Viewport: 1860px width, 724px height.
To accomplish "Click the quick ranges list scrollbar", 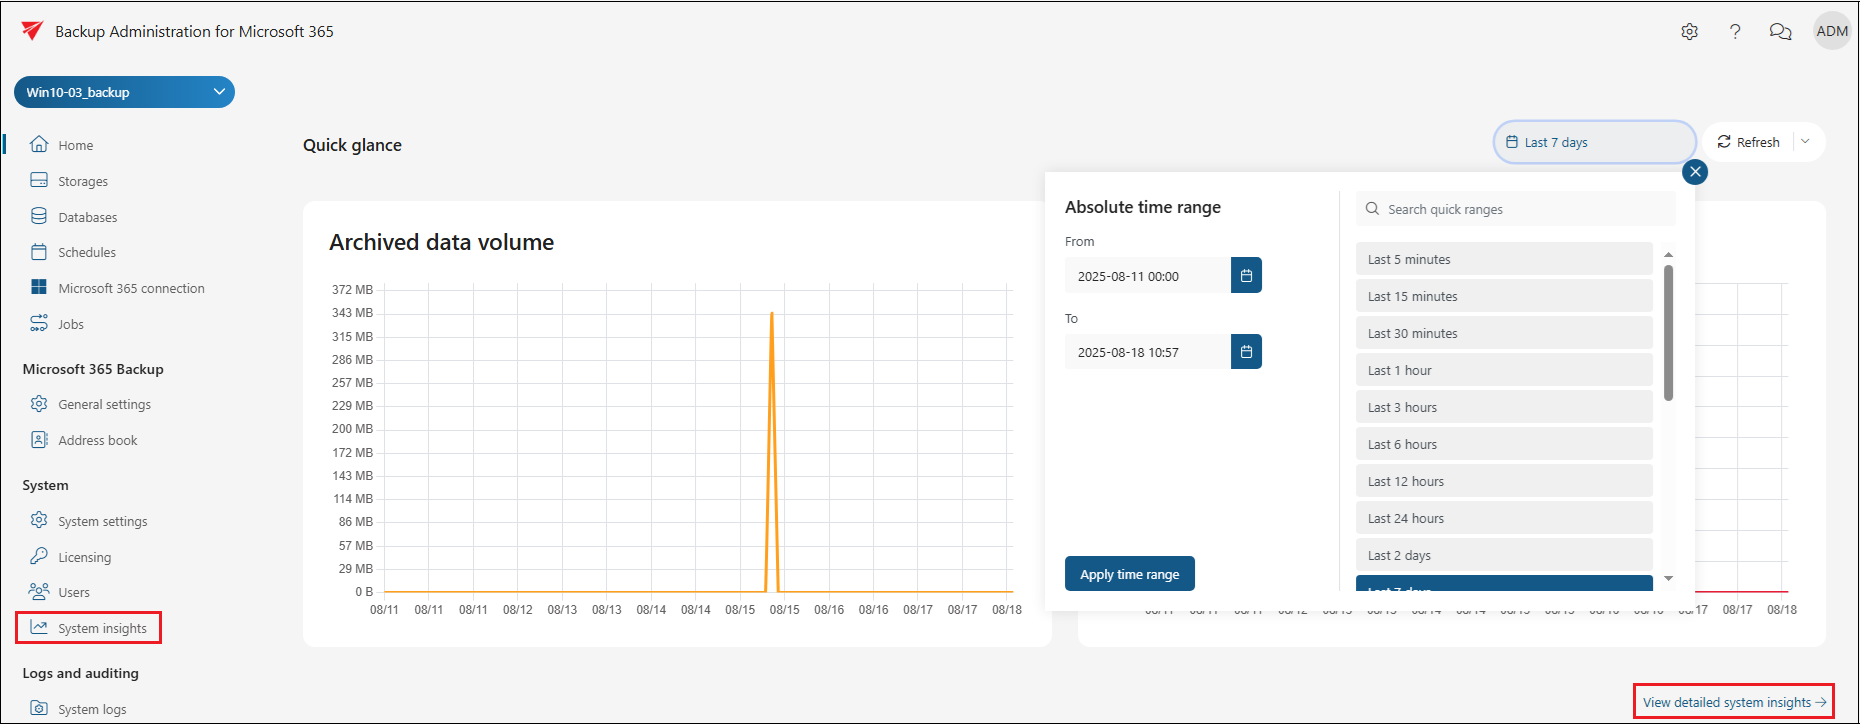I will (1668, 333).
